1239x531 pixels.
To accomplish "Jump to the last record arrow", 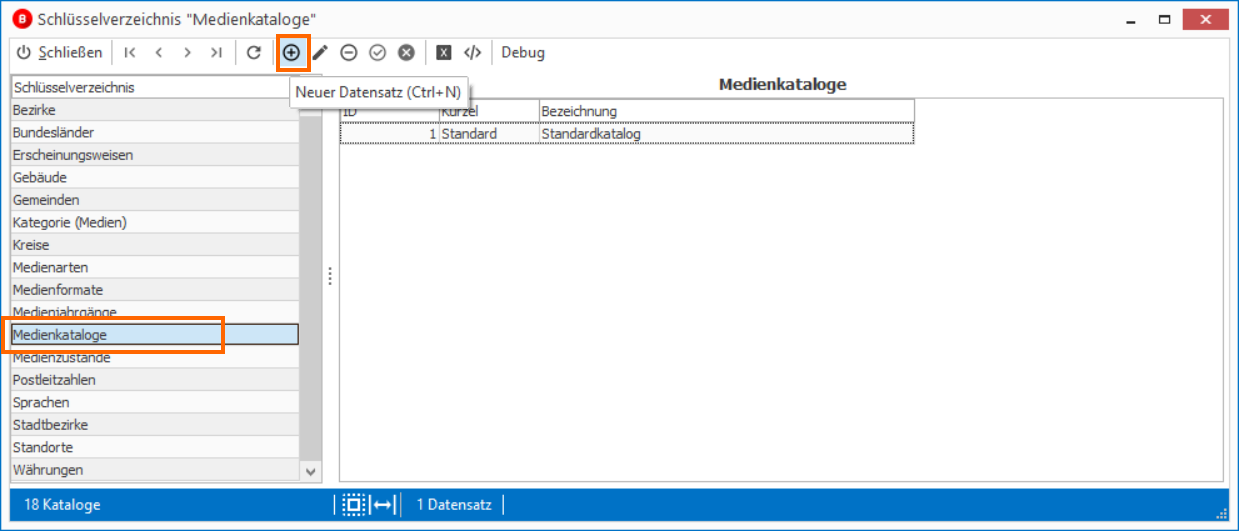I will pos(216,52).
